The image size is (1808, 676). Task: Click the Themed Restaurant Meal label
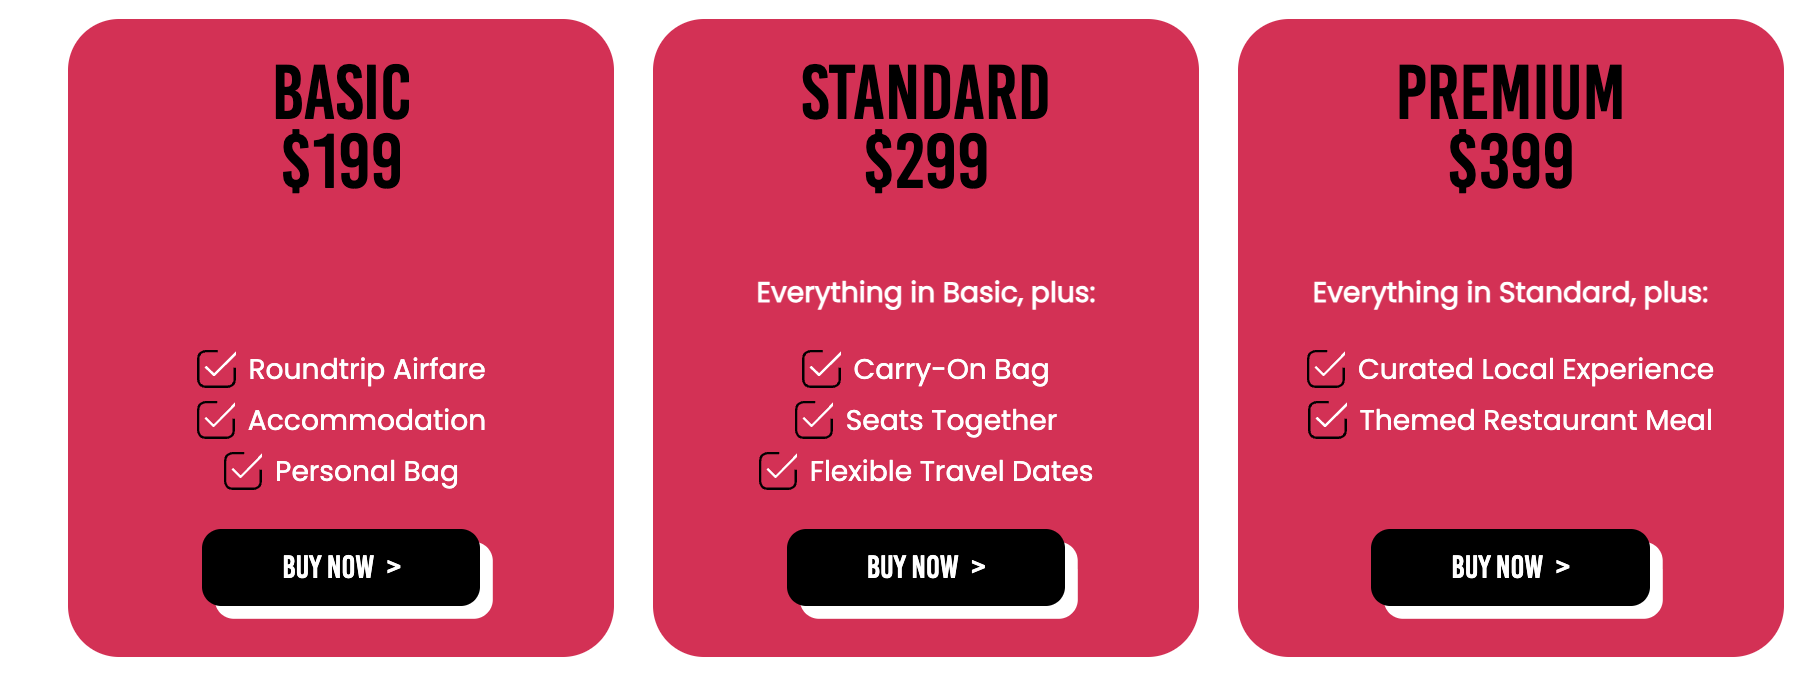pos(1536,420)
